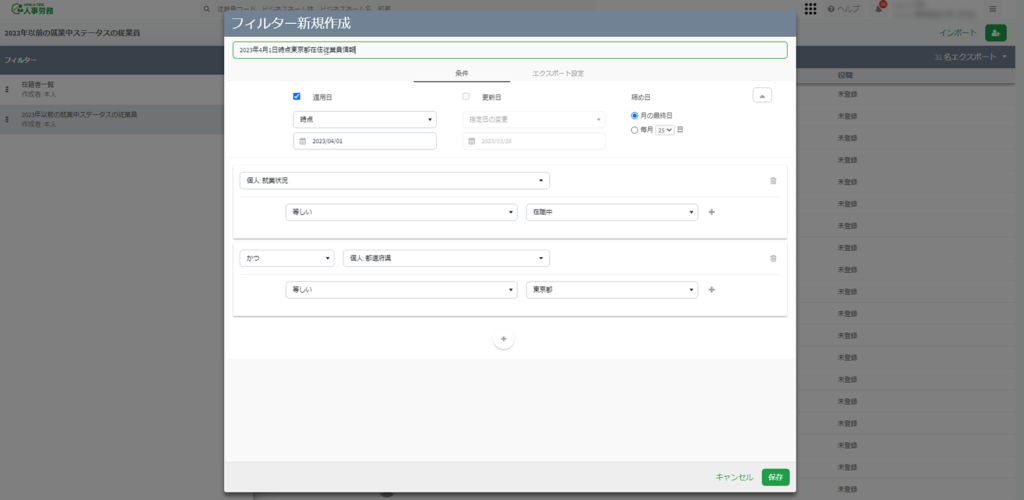Open the apps grid icon in header
Viewport: 1024px width, 500px height.
(x=810, y=9)
